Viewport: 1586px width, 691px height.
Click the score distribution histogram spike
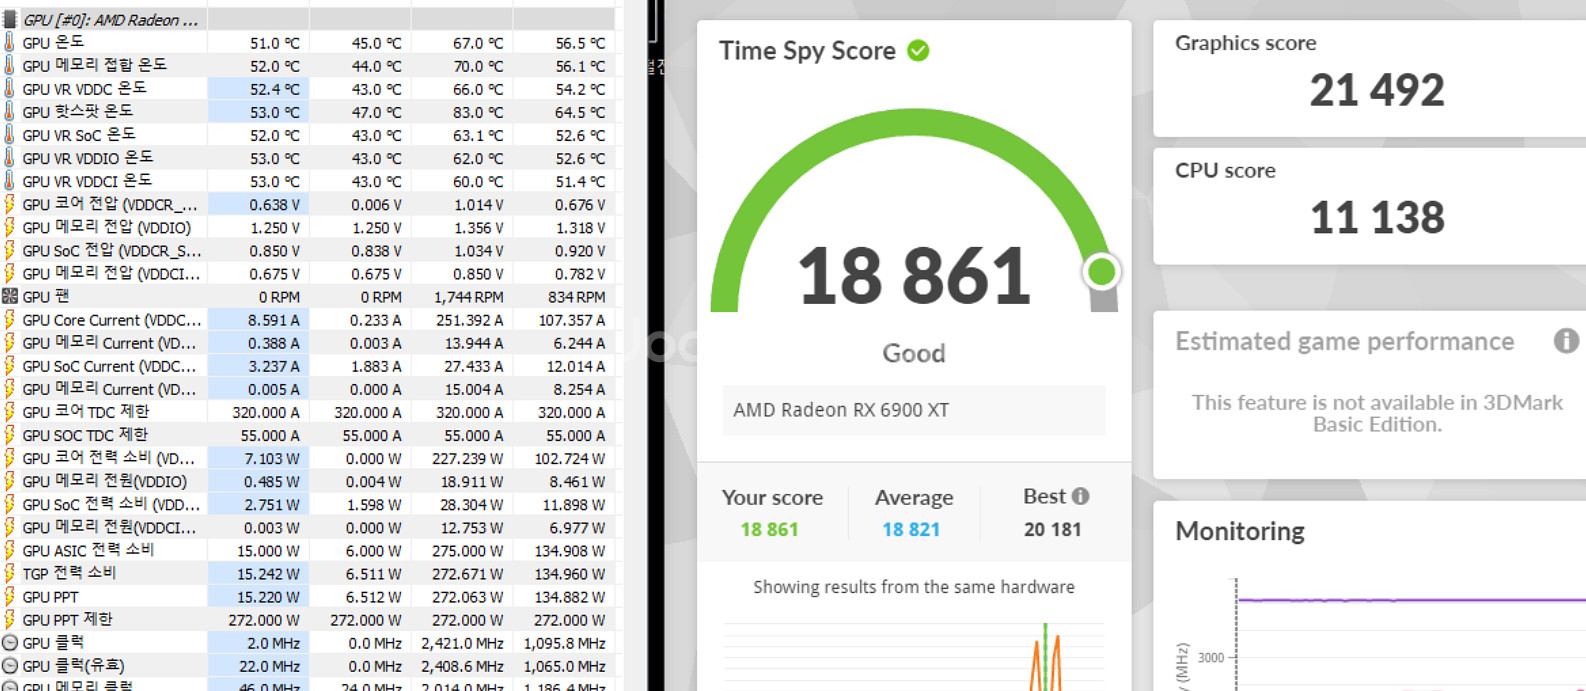point(1046,658)
